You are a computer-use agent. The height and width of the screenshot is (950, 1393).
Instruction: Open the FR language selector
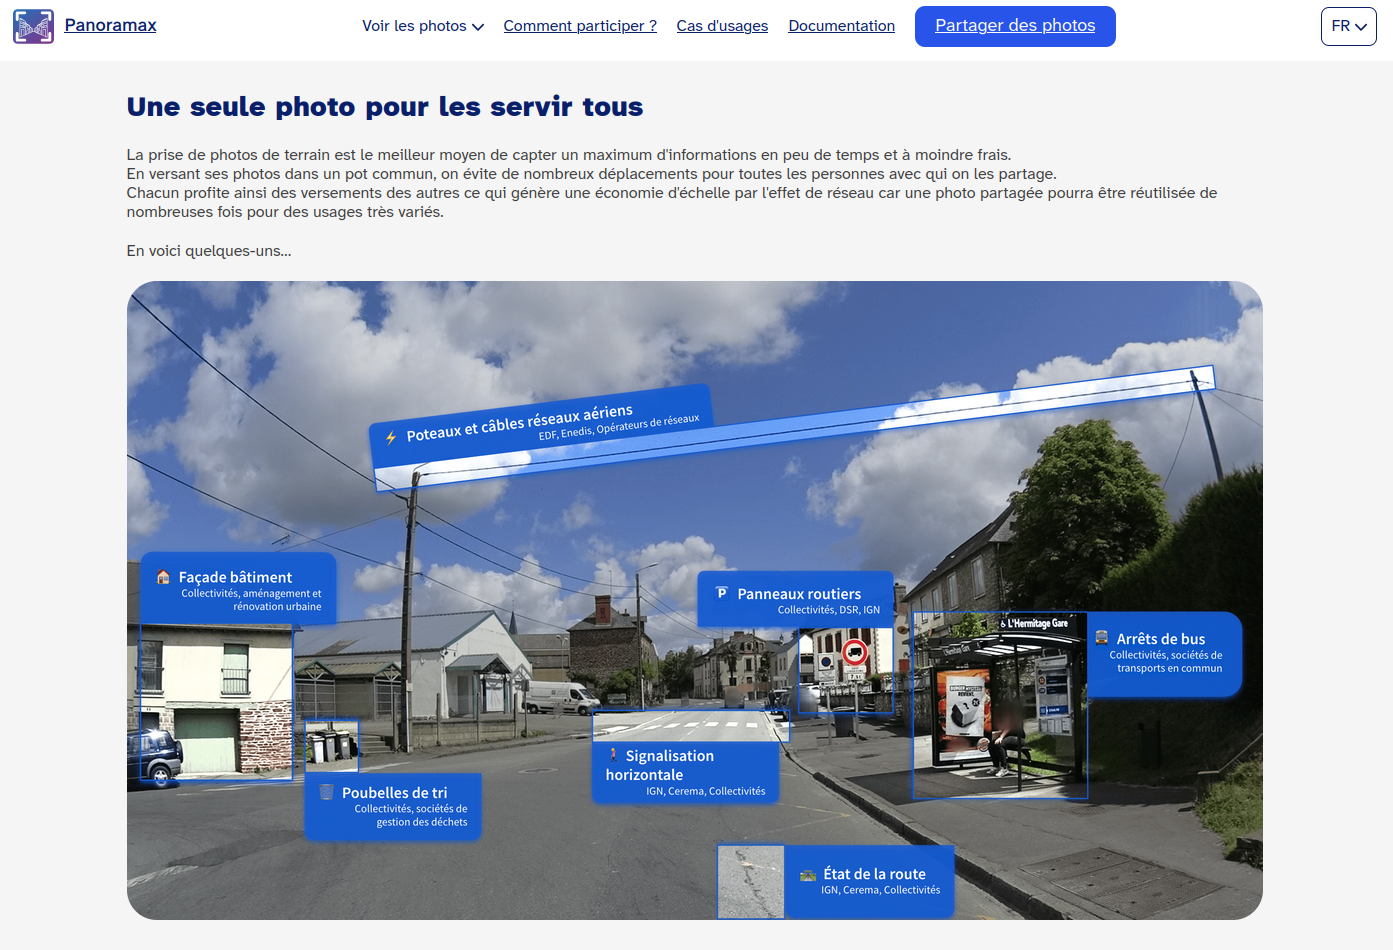point(1348,26)
